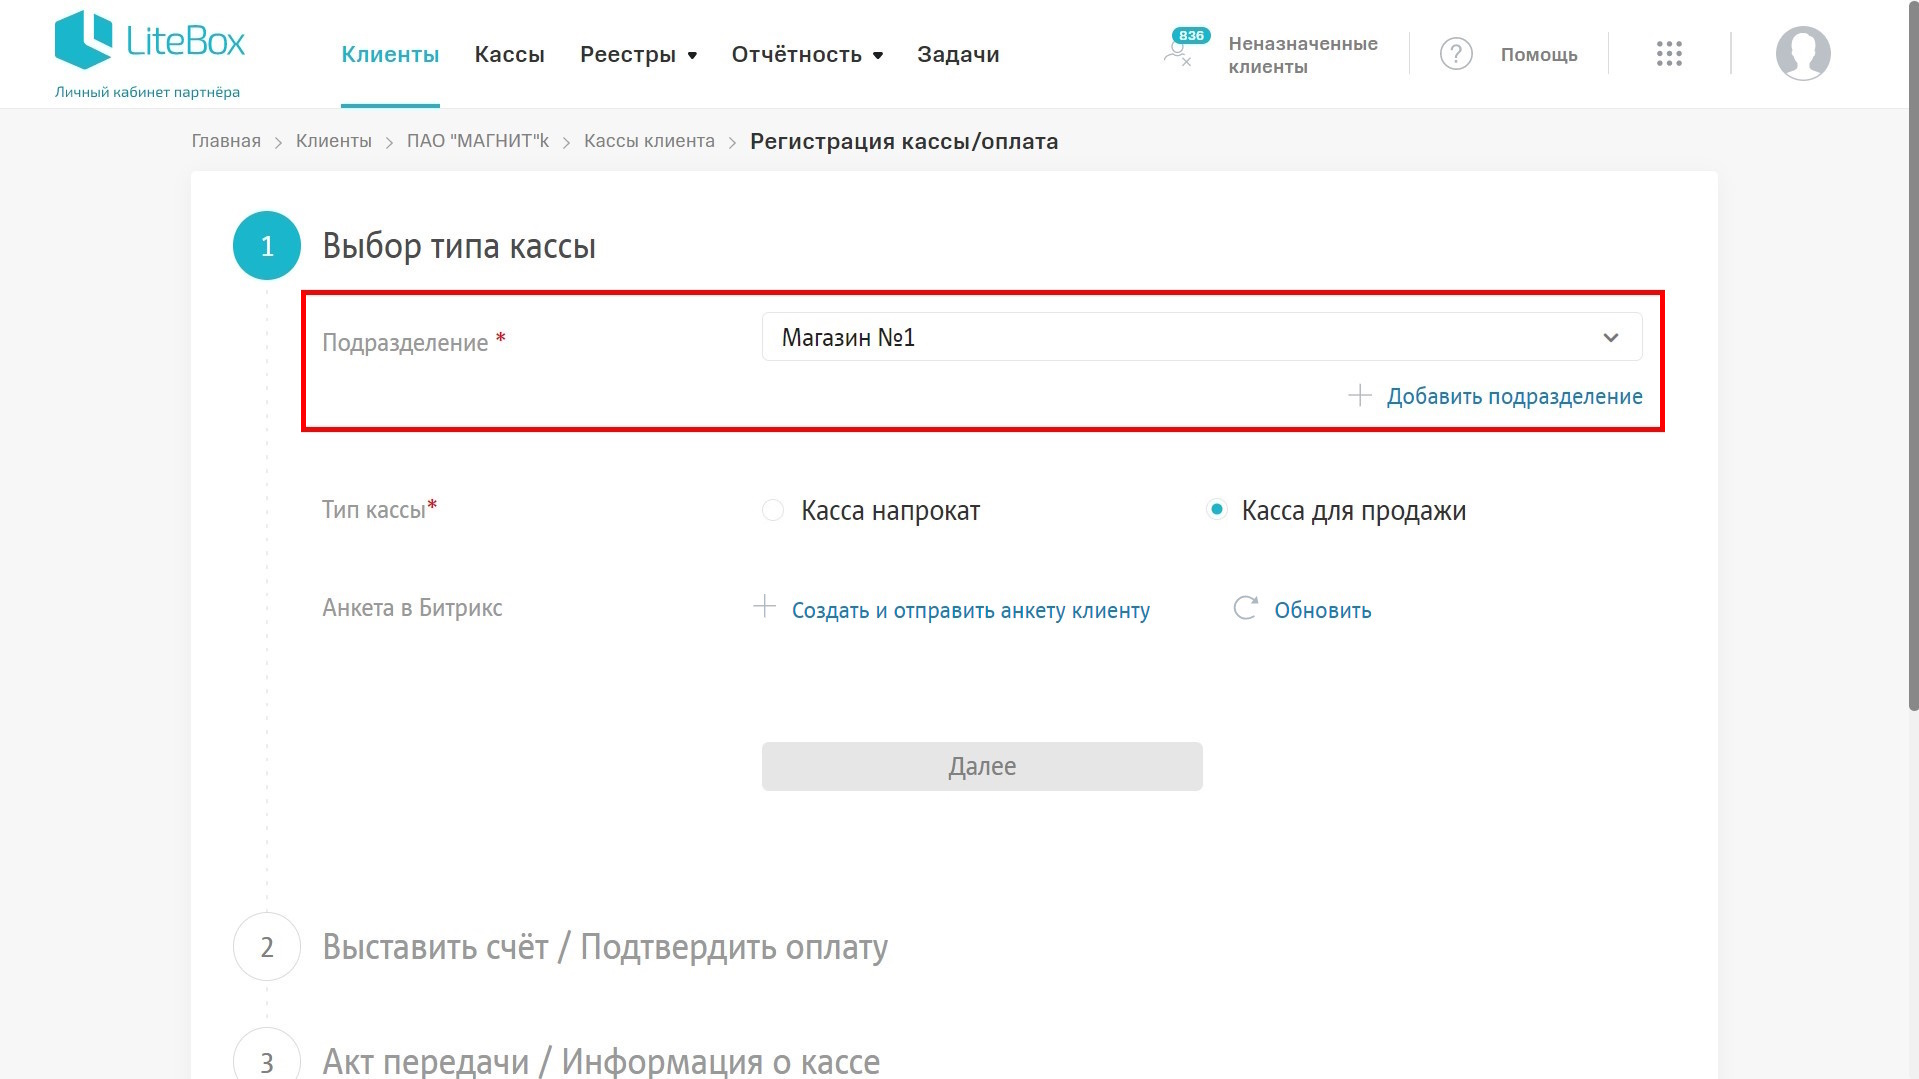Open ПАО "МАГНИТ"k breadcrumb
The width and height of the screenshot is (1919, 1079).
coord(478,141)
